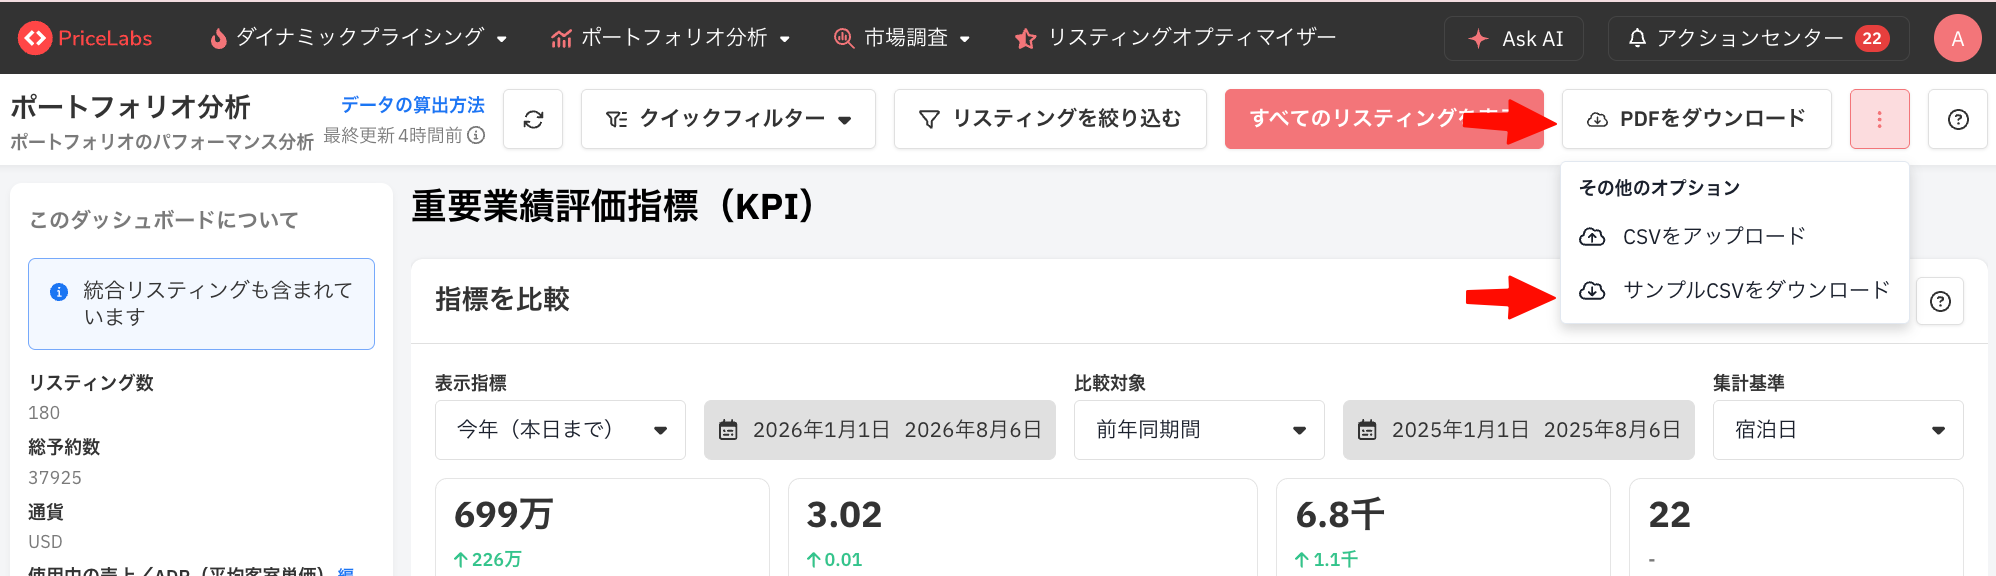
Task: Open the 宿泊日 aggregation dropdown
Action: click(1837, 430)
